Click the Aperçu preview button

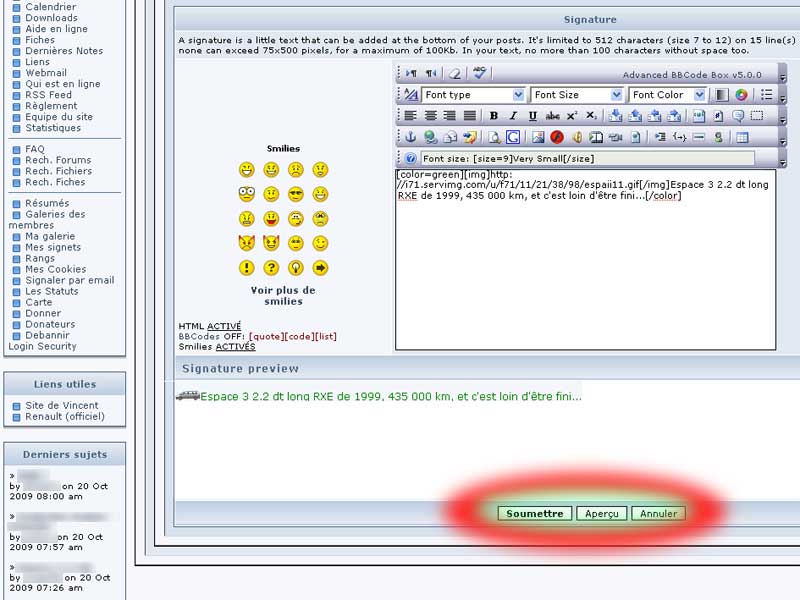(x=601, y=513)
